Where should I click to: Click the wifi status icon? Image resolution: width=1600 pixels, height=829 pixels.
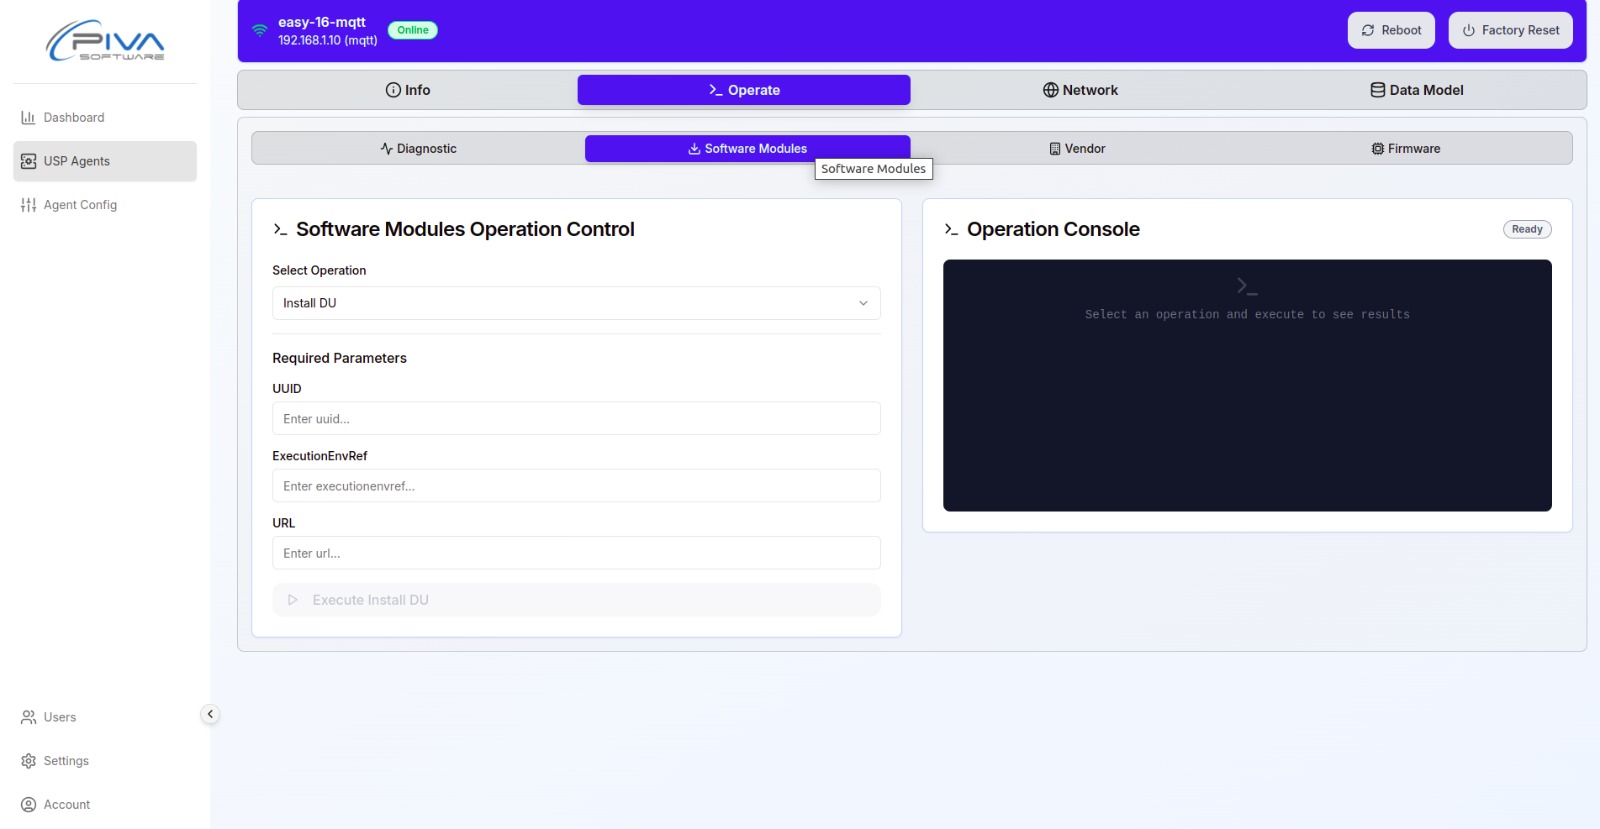click(259, 30)
